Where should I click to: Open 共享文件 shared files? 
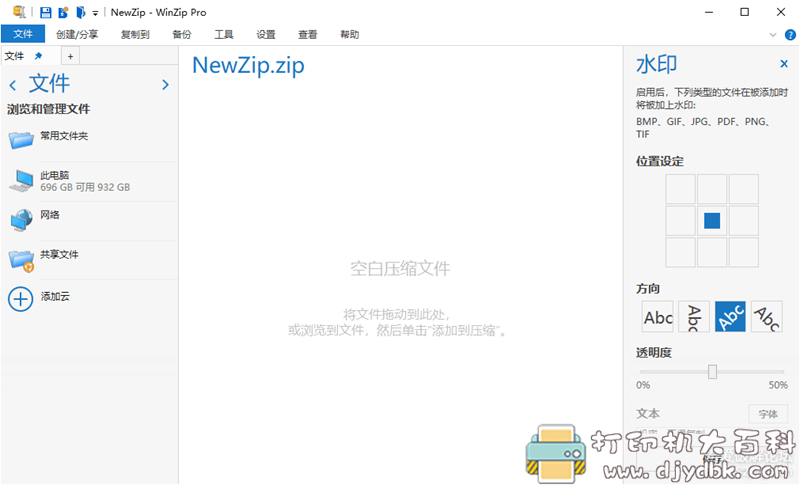89,260
